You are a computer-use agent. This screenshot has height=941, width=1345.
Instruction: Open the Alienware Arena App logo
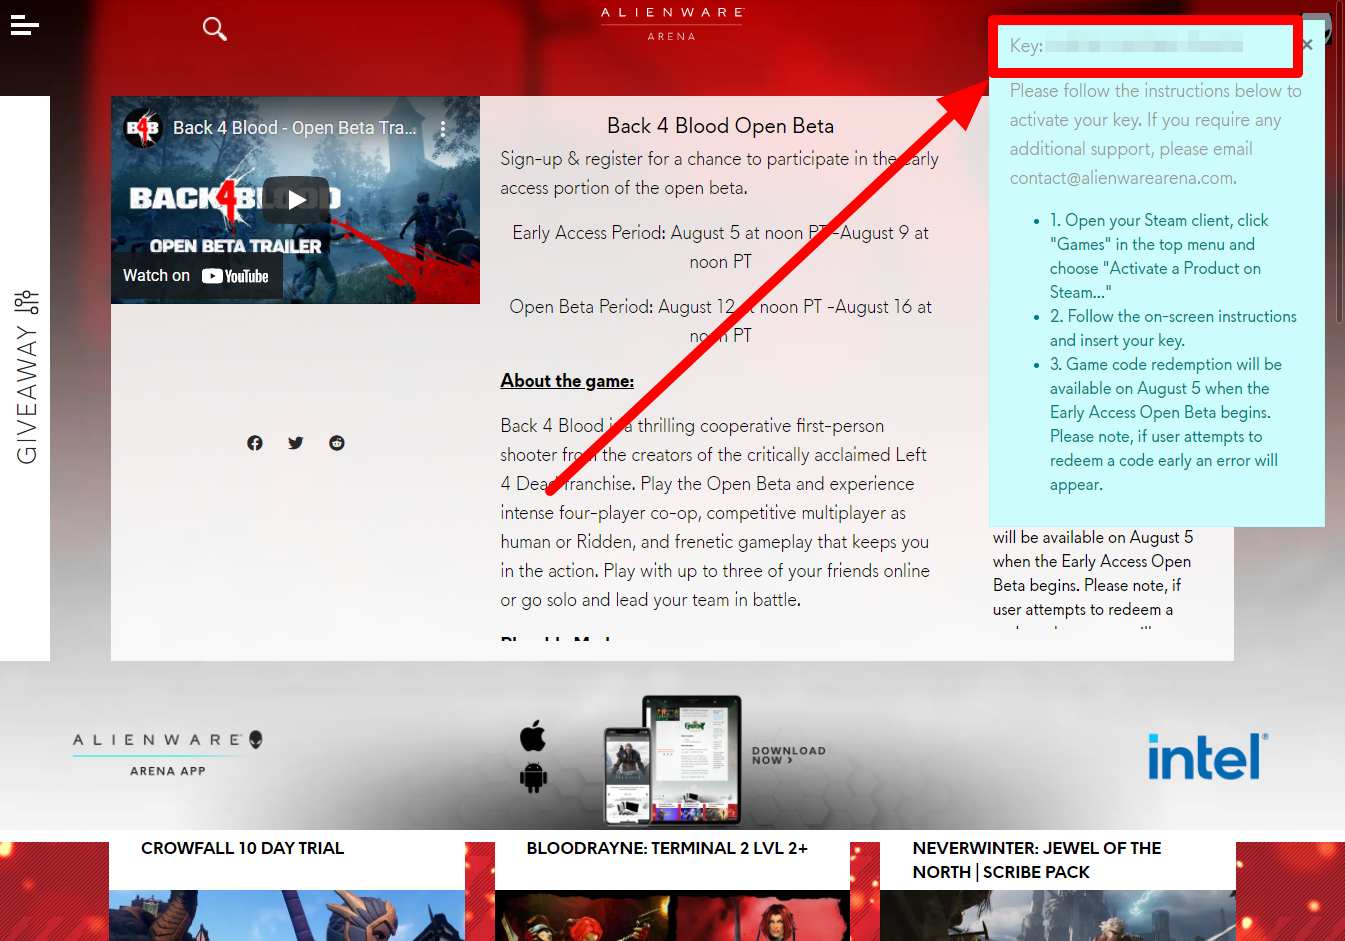[168, 754]
